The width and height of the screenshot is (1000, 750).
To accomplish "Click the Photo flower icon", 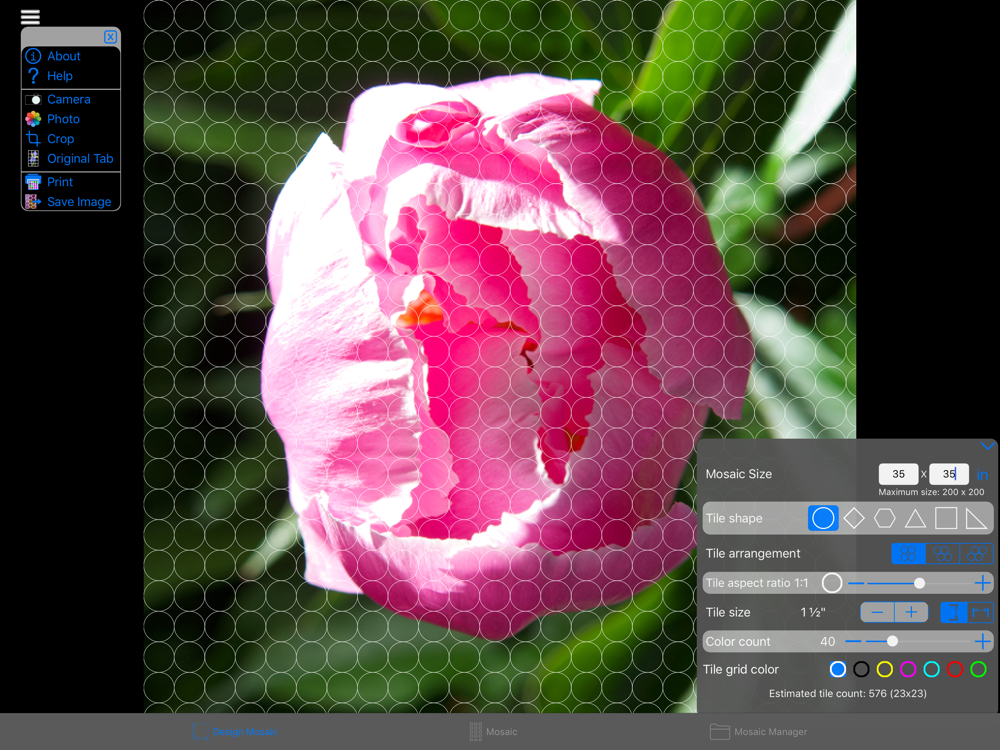I will coord(33,119).
